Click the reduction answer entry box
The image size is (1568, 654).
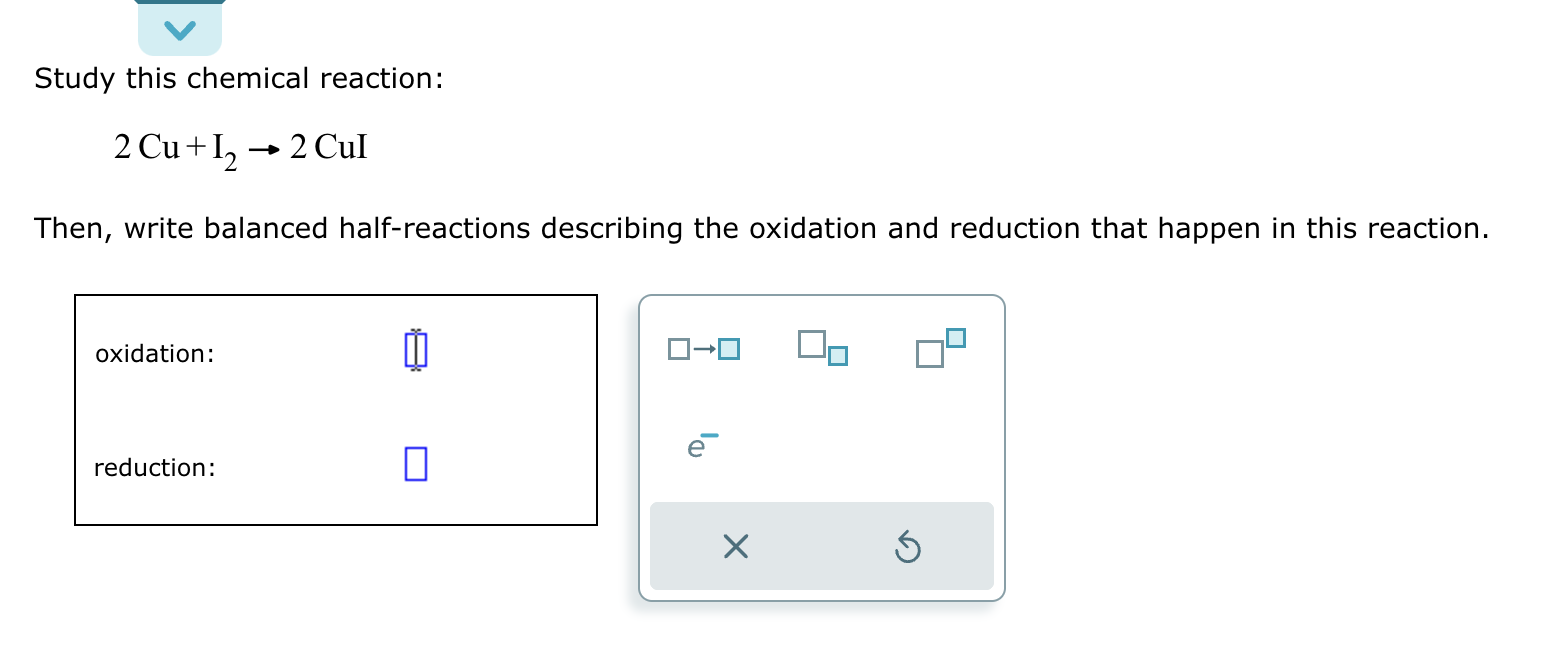coord(415,463)
